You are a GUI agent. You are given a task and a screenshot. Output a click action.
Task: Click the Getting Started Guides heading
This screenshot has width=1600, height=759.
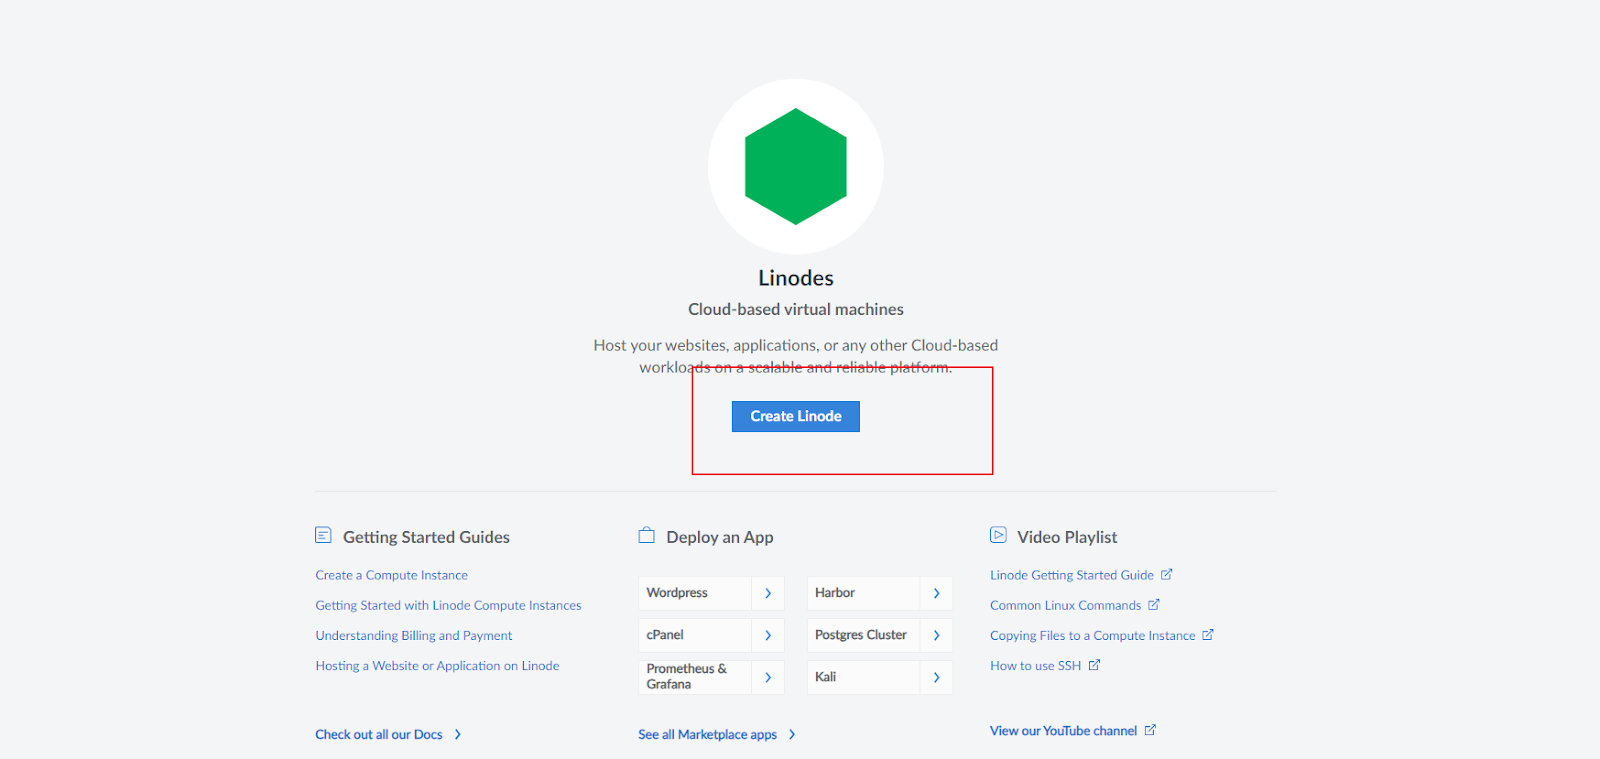(426, 537)
